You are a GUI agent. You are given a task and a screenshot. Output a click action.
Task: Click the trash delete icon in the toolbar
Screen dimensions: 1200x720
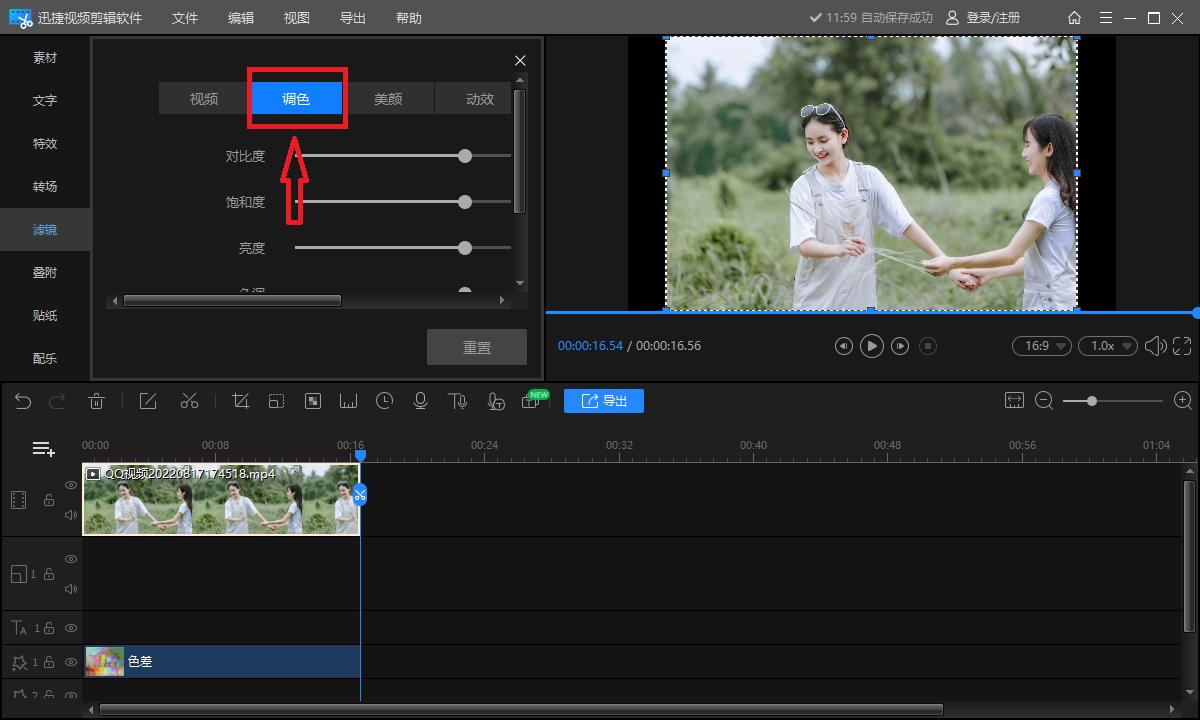(x=97, y=401)
